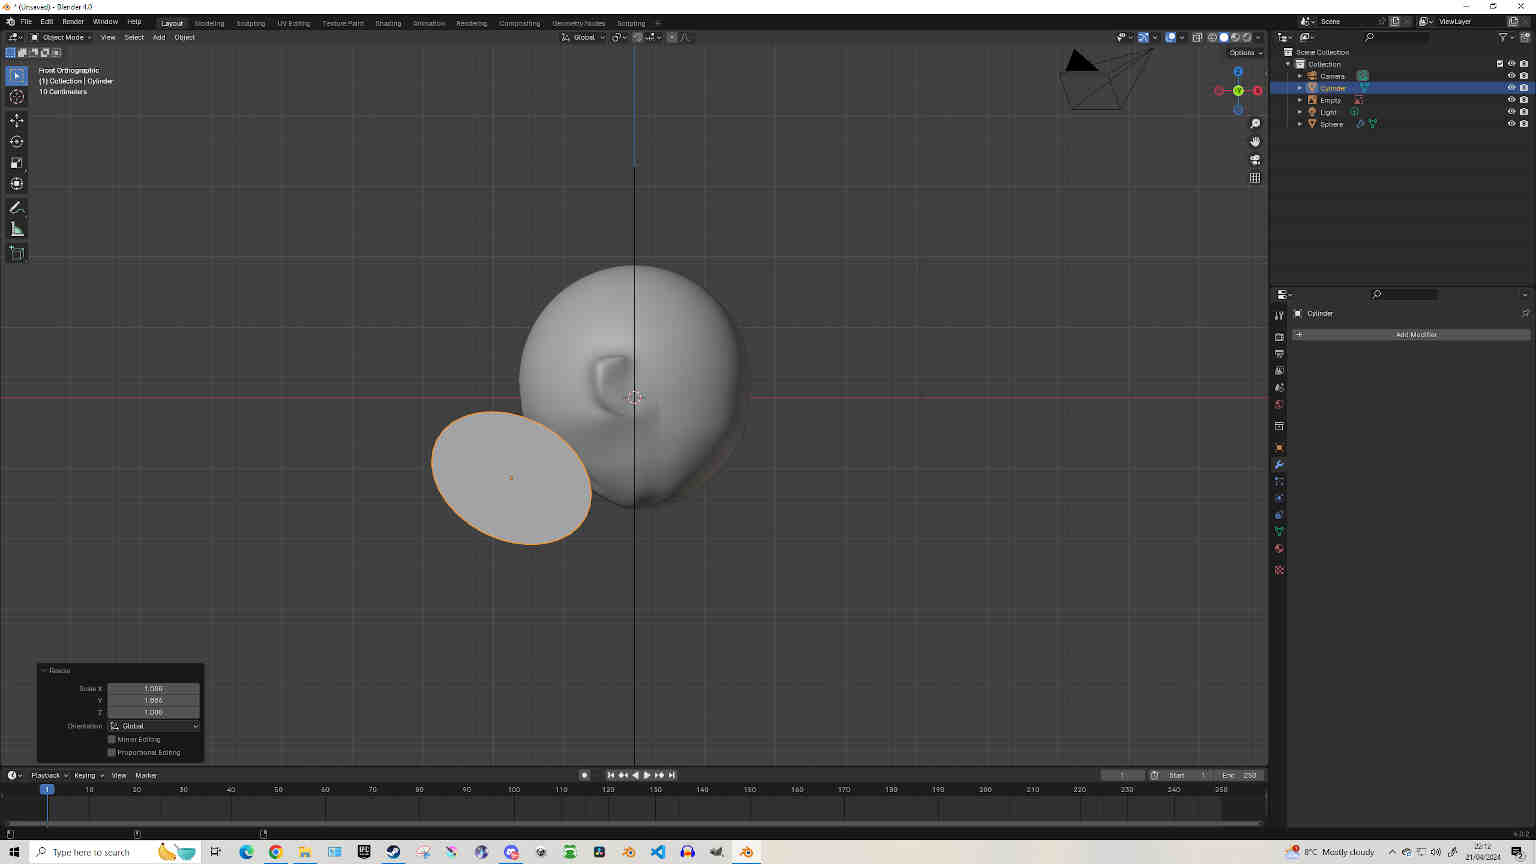Collapse the Resize operator panel
The width and height of the screenshot is (1536, 864).
pyautogui.click(x=44, y=670)
